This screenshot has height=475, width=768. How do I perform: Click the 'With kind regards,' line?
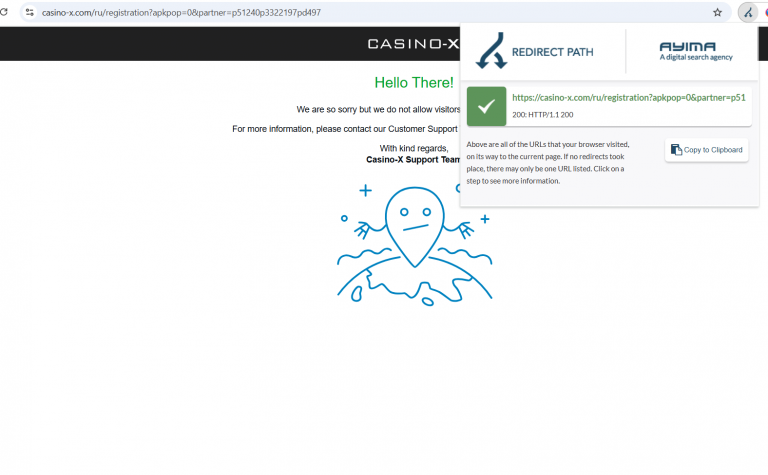coord(414,148)
